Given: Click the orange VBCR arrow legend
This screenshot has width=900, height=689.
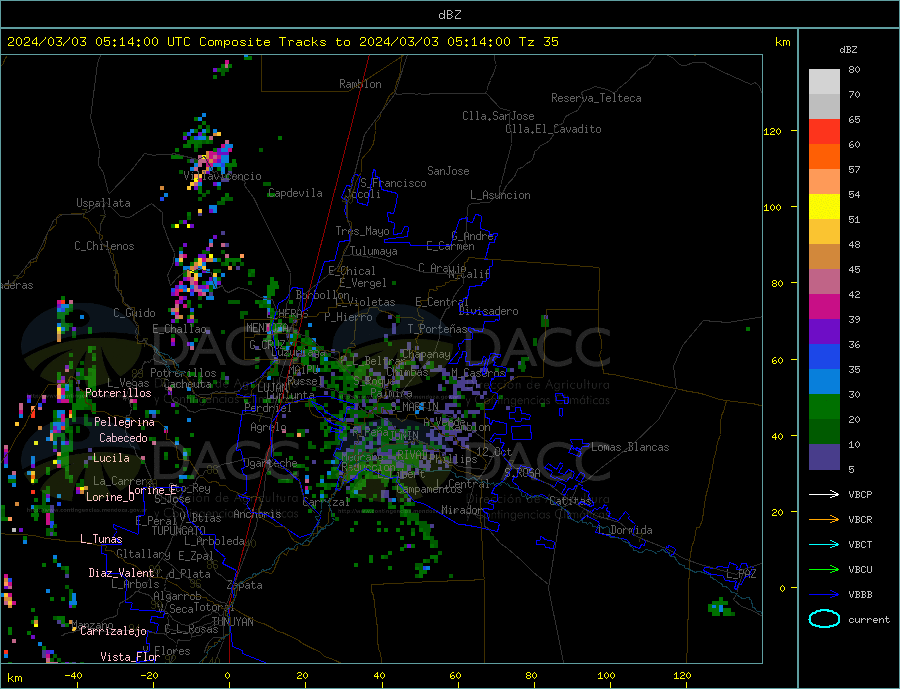Looking at the screenshot, I should 824,520.
